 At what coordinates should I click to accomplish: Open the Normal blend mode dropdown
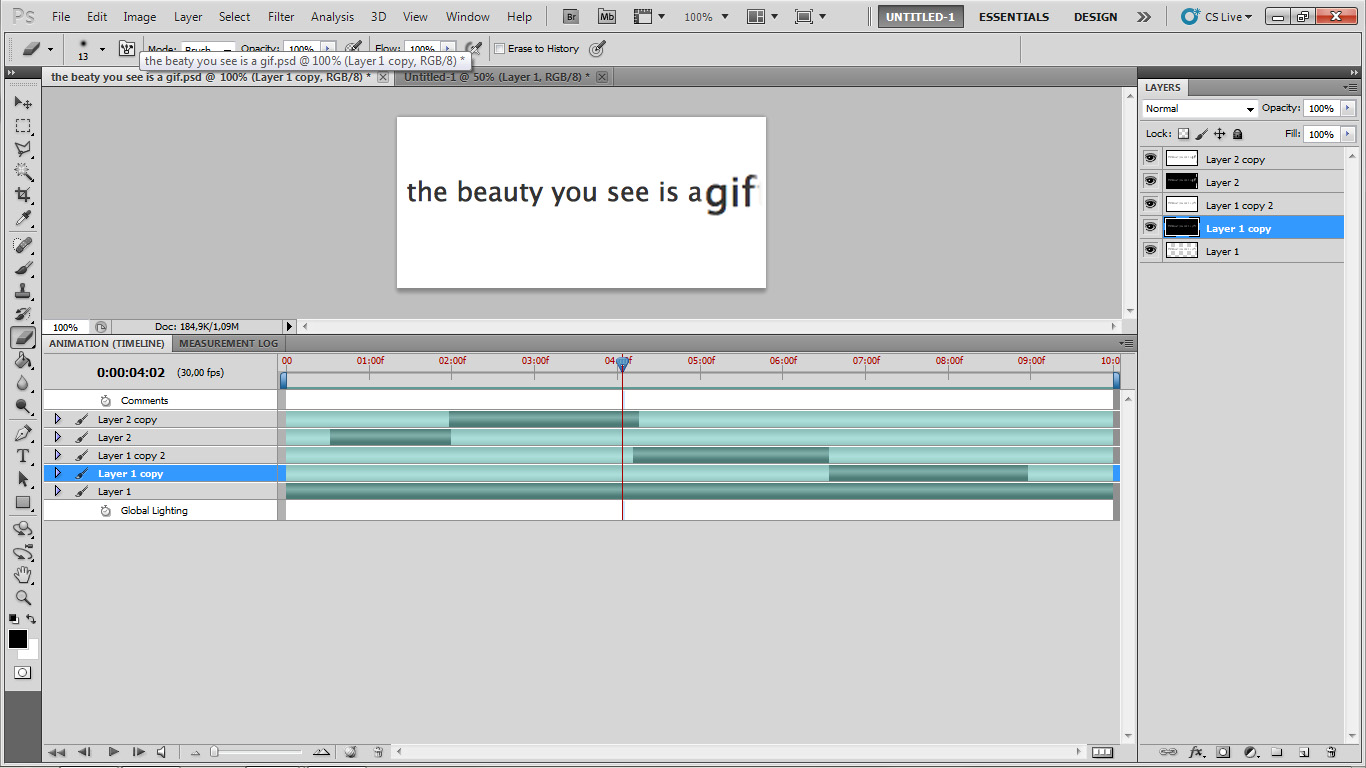1200,109
